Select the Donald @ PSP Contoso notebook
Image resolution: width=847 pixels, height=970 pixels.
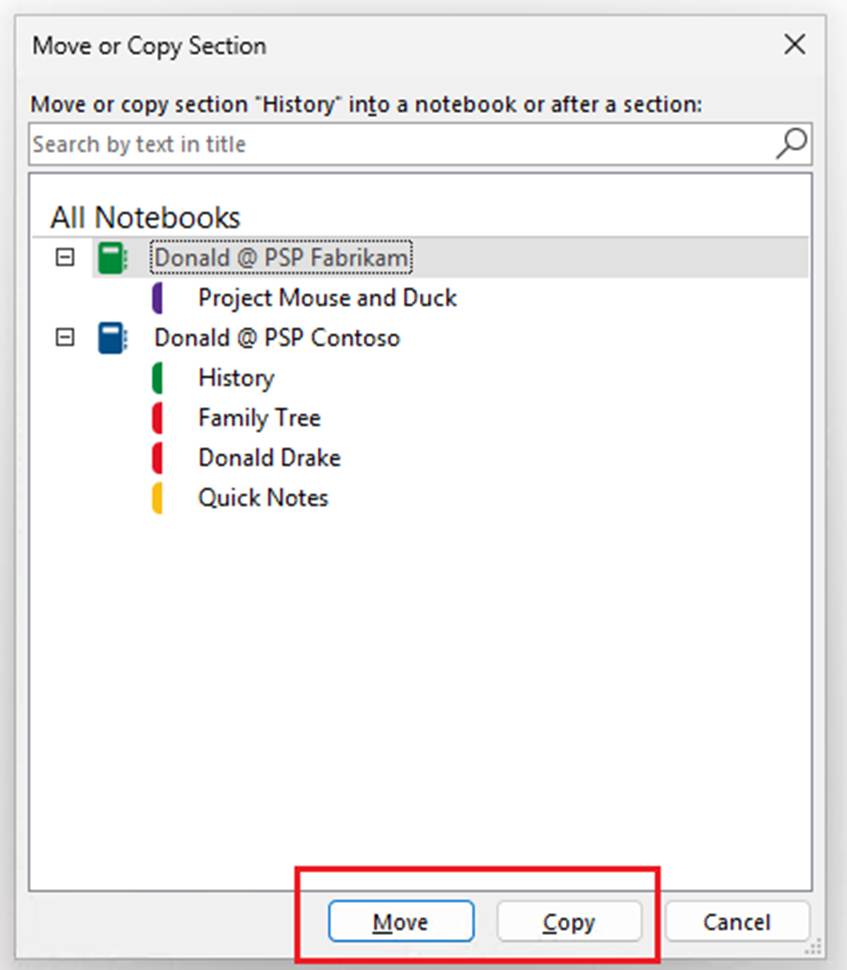click(x=276, y=338)
